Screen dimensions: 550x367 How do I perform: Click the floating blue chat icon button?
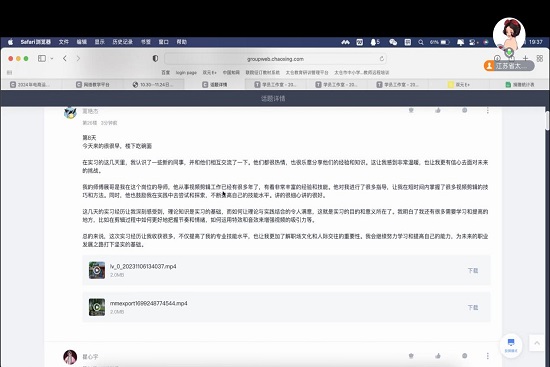click(511, 345)
